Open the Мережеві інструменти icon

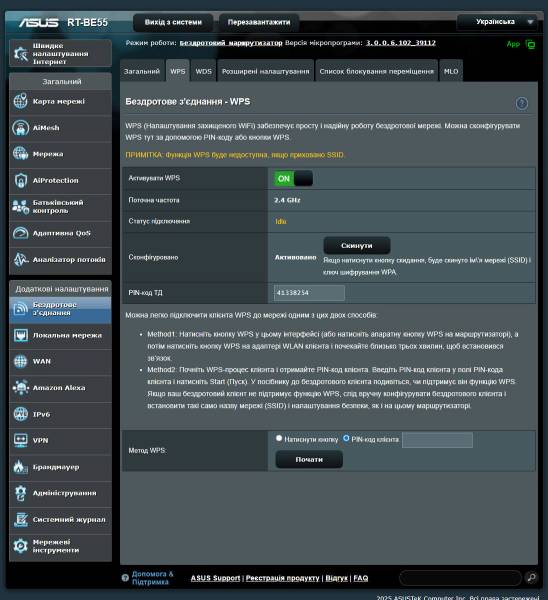coord(21,546)
